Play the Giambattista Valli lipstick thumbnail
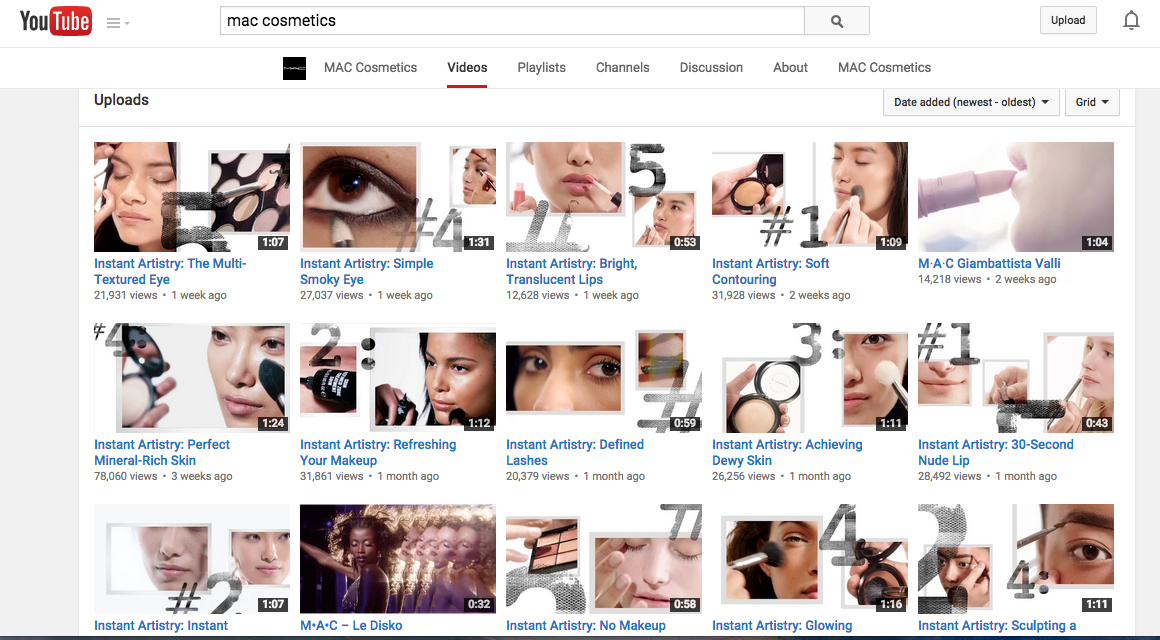This screenshot has height=640, width=1160. pos(1016,197)
